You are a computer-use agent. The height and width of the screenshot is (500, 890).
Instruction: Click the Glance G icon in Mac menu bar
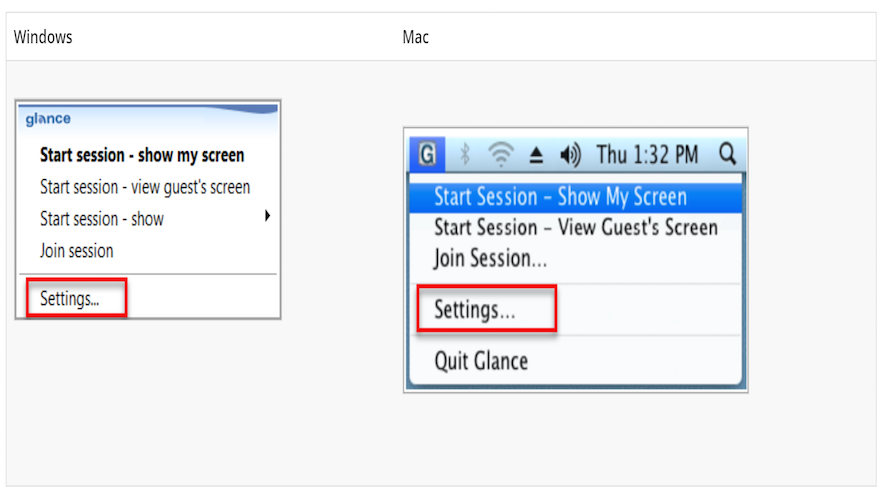pyautogui.click(x=428, y=154)
